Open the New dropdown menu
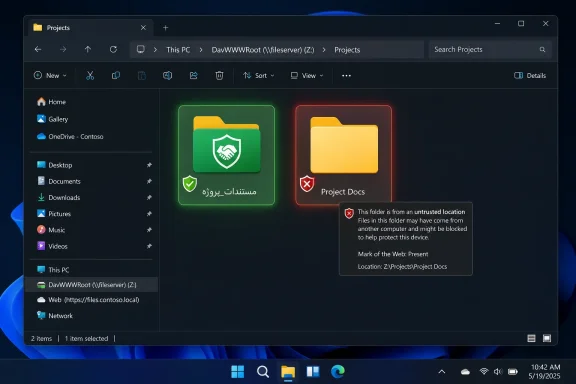 click(50, 75)
